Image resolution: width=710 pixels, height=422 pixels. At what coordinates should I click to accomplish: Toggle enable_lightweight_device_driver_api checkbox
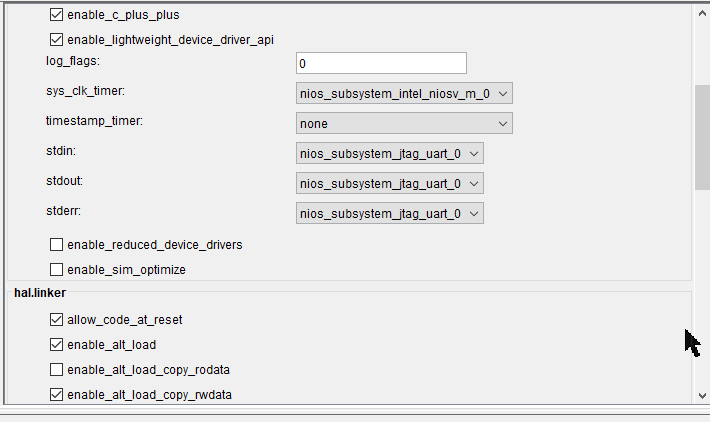click(56, 40)
